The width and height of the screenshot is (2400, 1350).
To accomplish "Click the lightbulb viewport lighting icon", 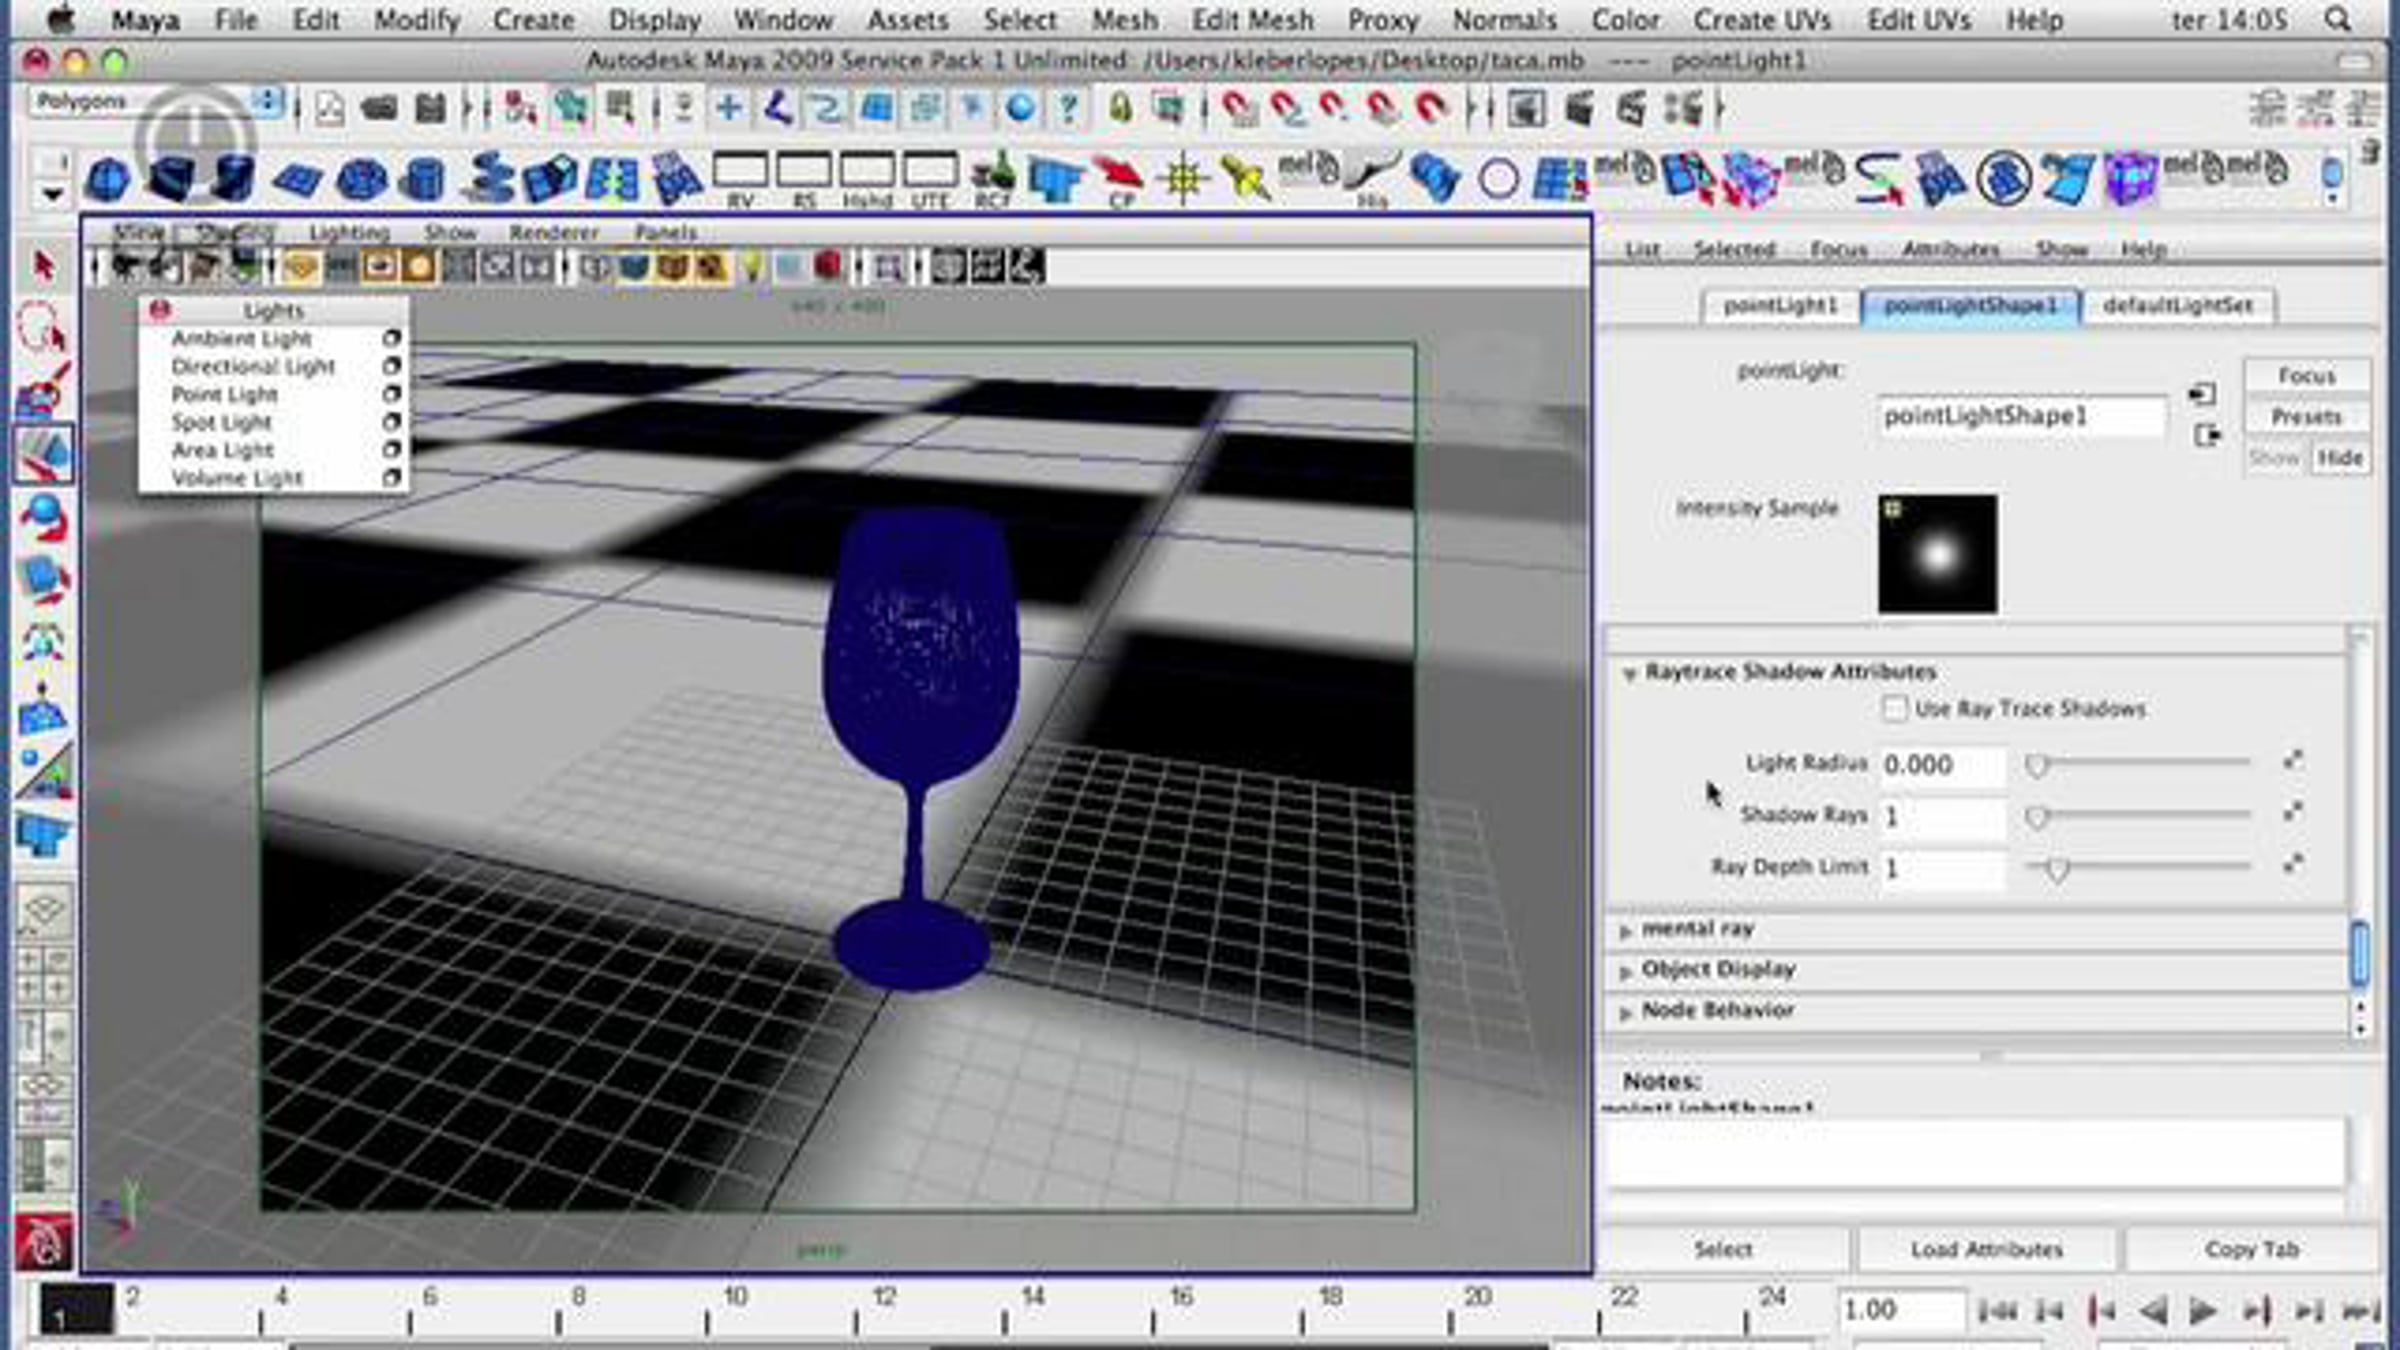I will pyautogui.click(x=751, y=267).
